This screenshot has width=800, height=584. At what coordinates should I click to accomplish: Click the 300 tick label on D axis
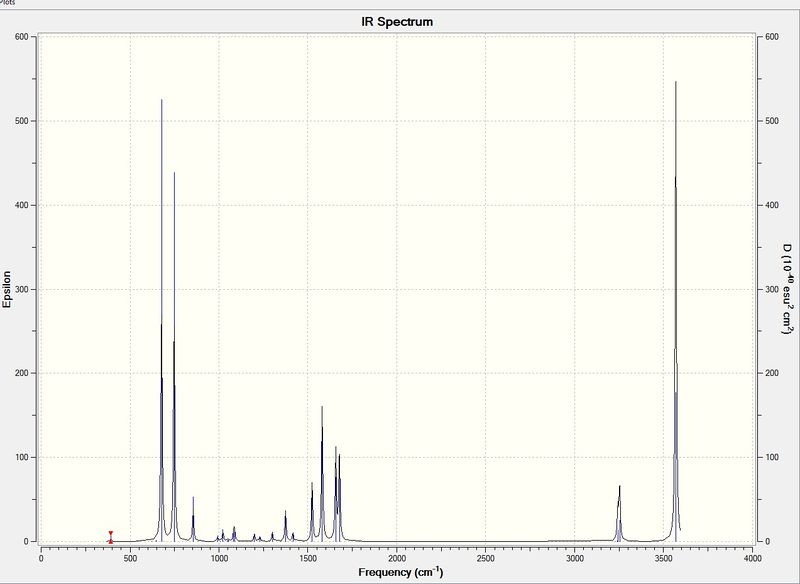pyautogui.click(x=772, y=289)
